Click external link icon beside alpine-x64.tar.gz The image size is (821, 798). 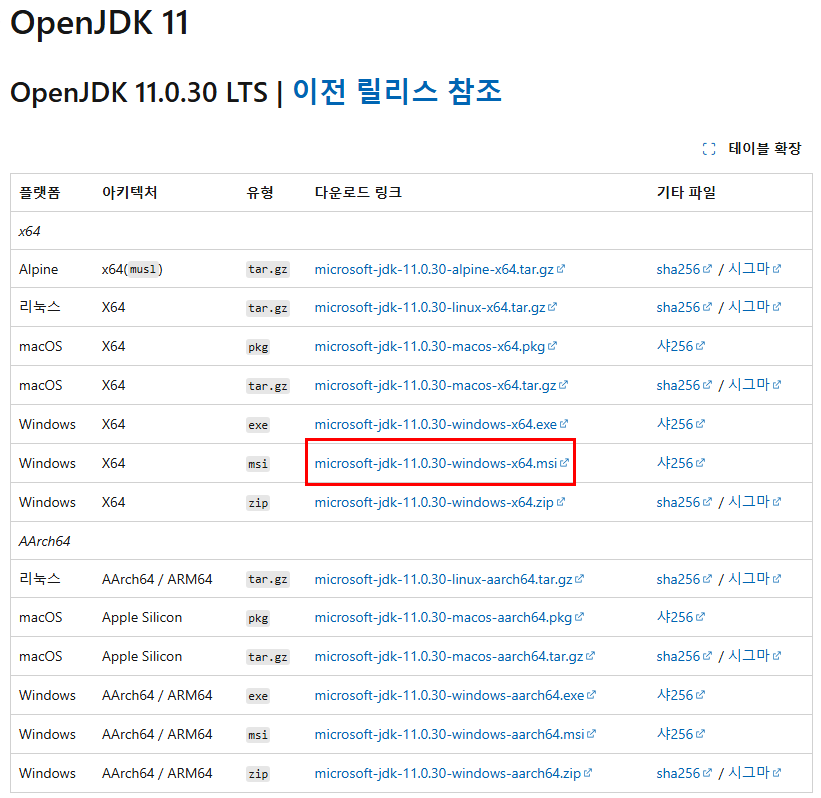coord(562,268)
